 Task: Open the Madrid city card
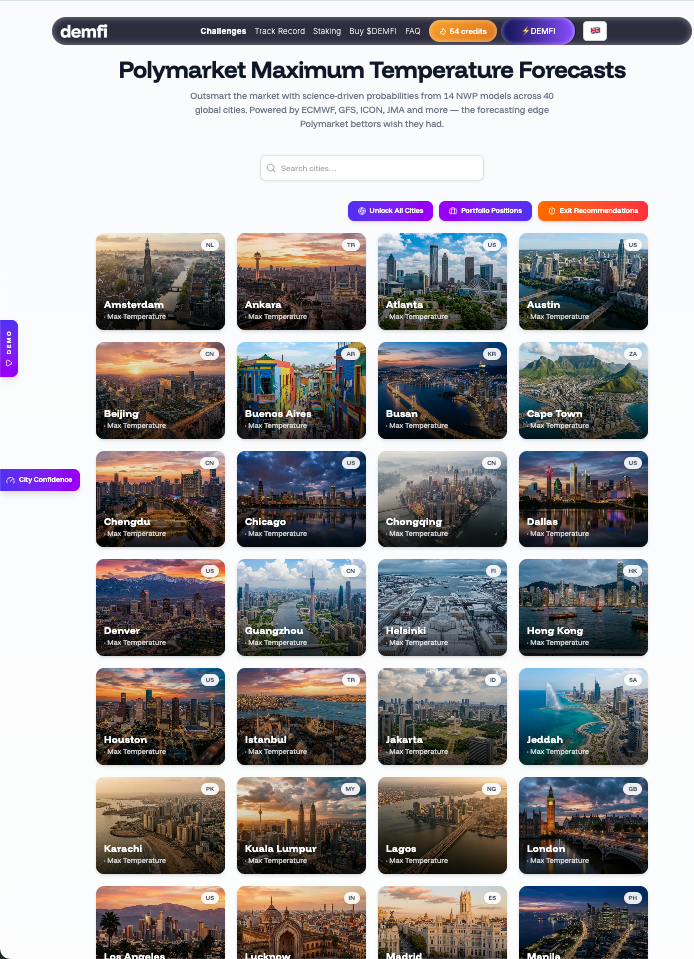[x=443, y=922]
